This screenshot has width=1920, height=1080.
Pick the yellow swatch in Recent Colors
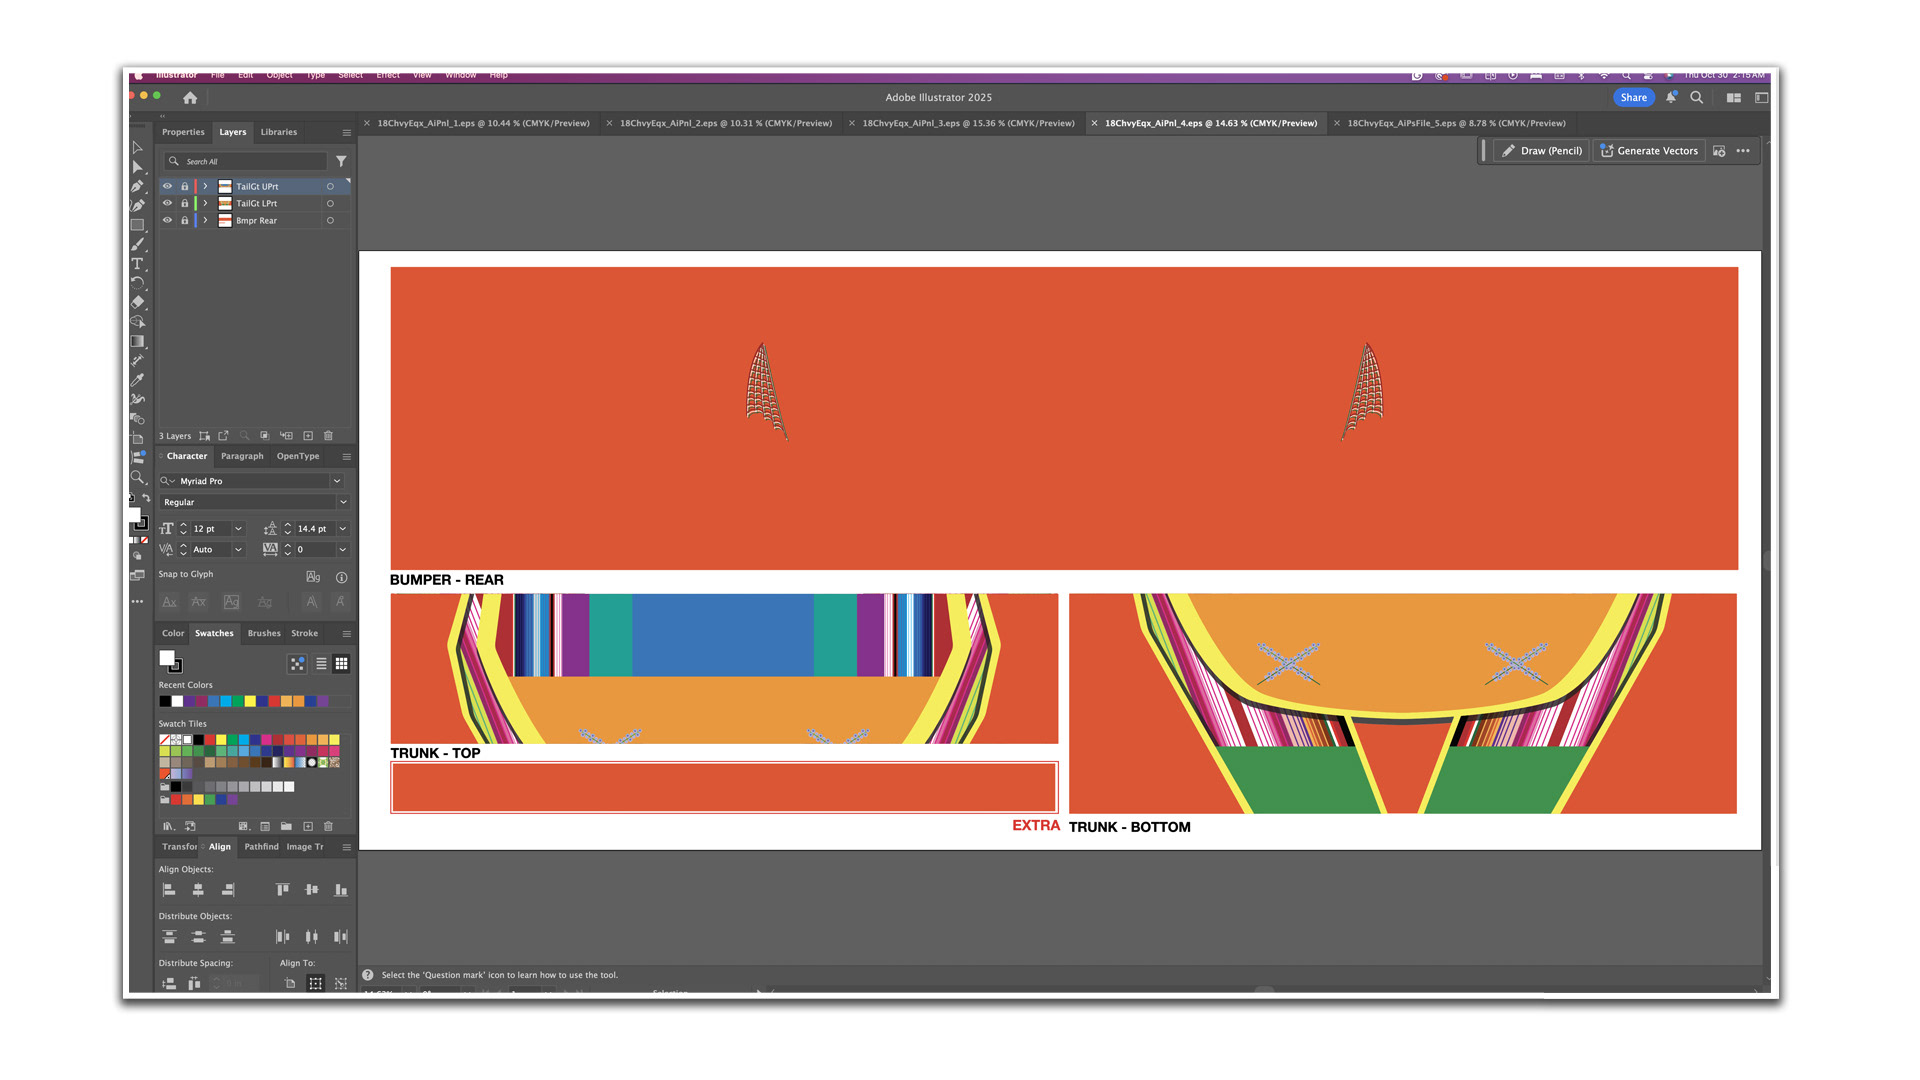click(250, 701)
